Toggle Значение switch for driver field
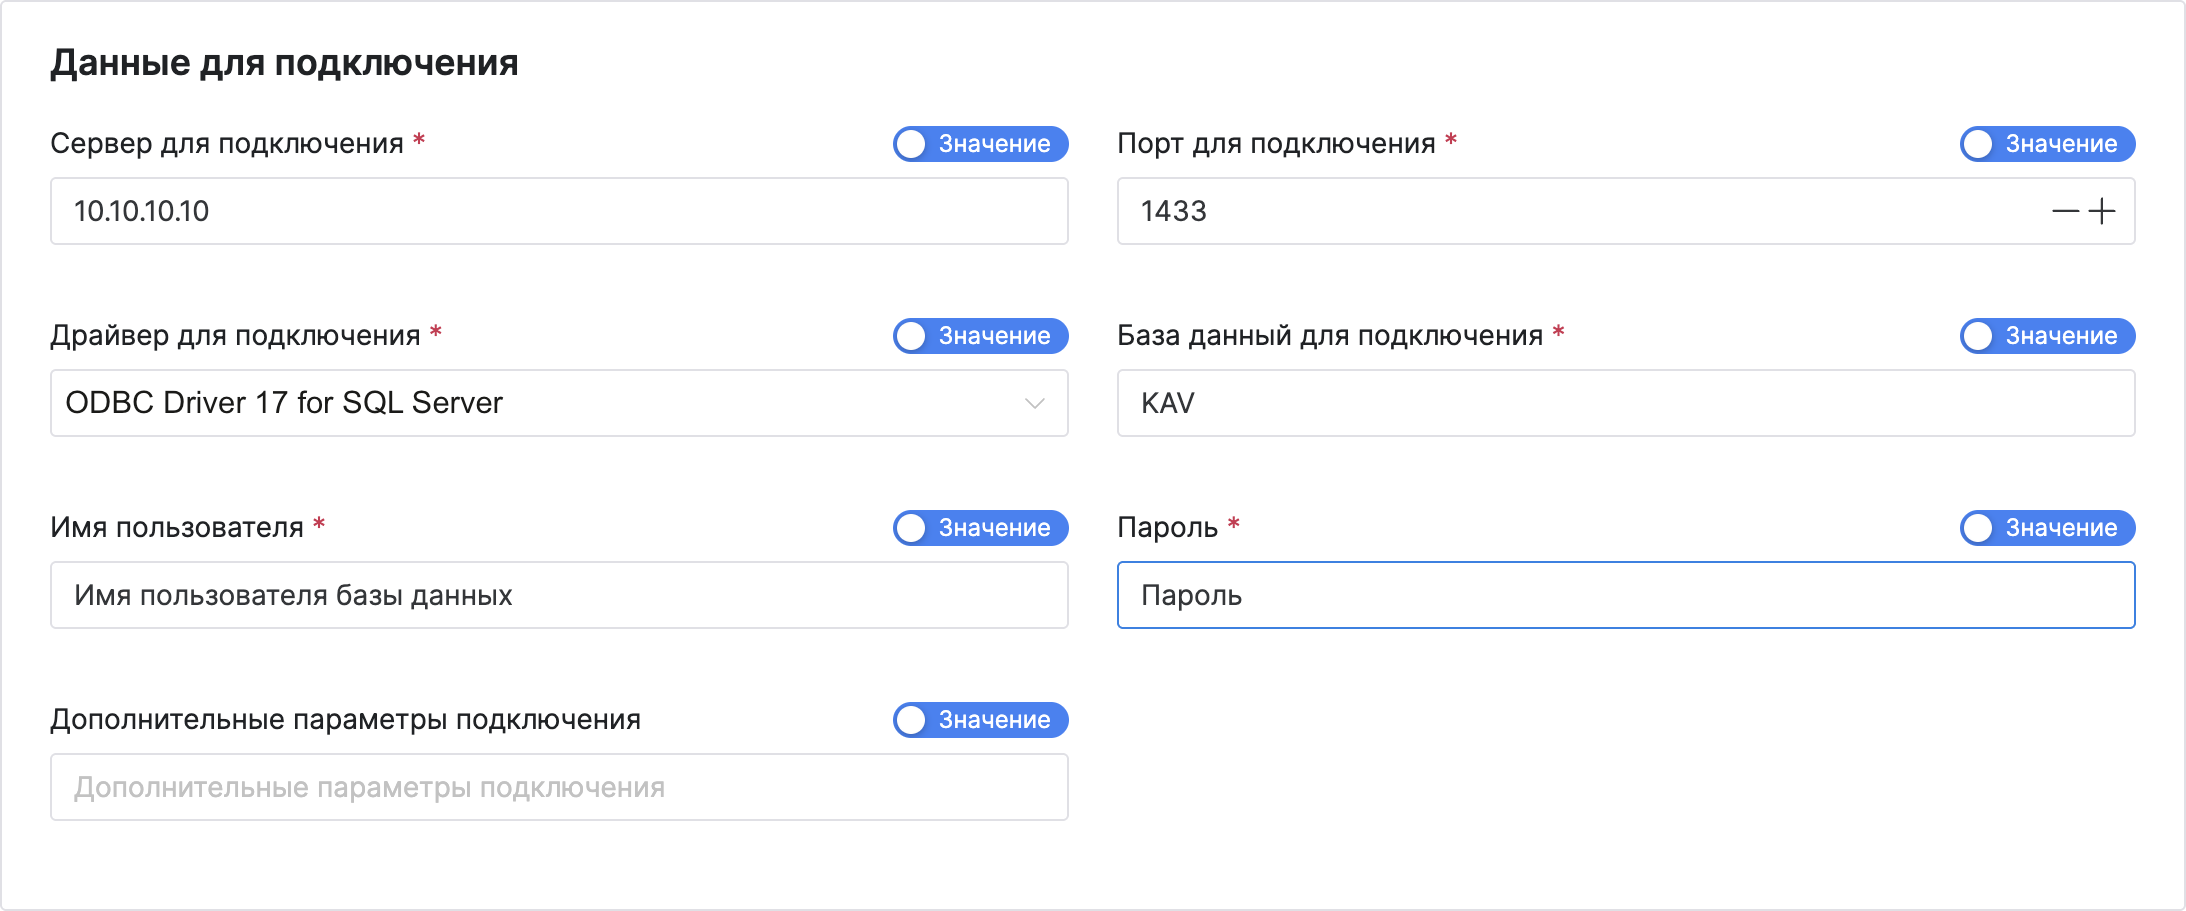 click(979, 336)
